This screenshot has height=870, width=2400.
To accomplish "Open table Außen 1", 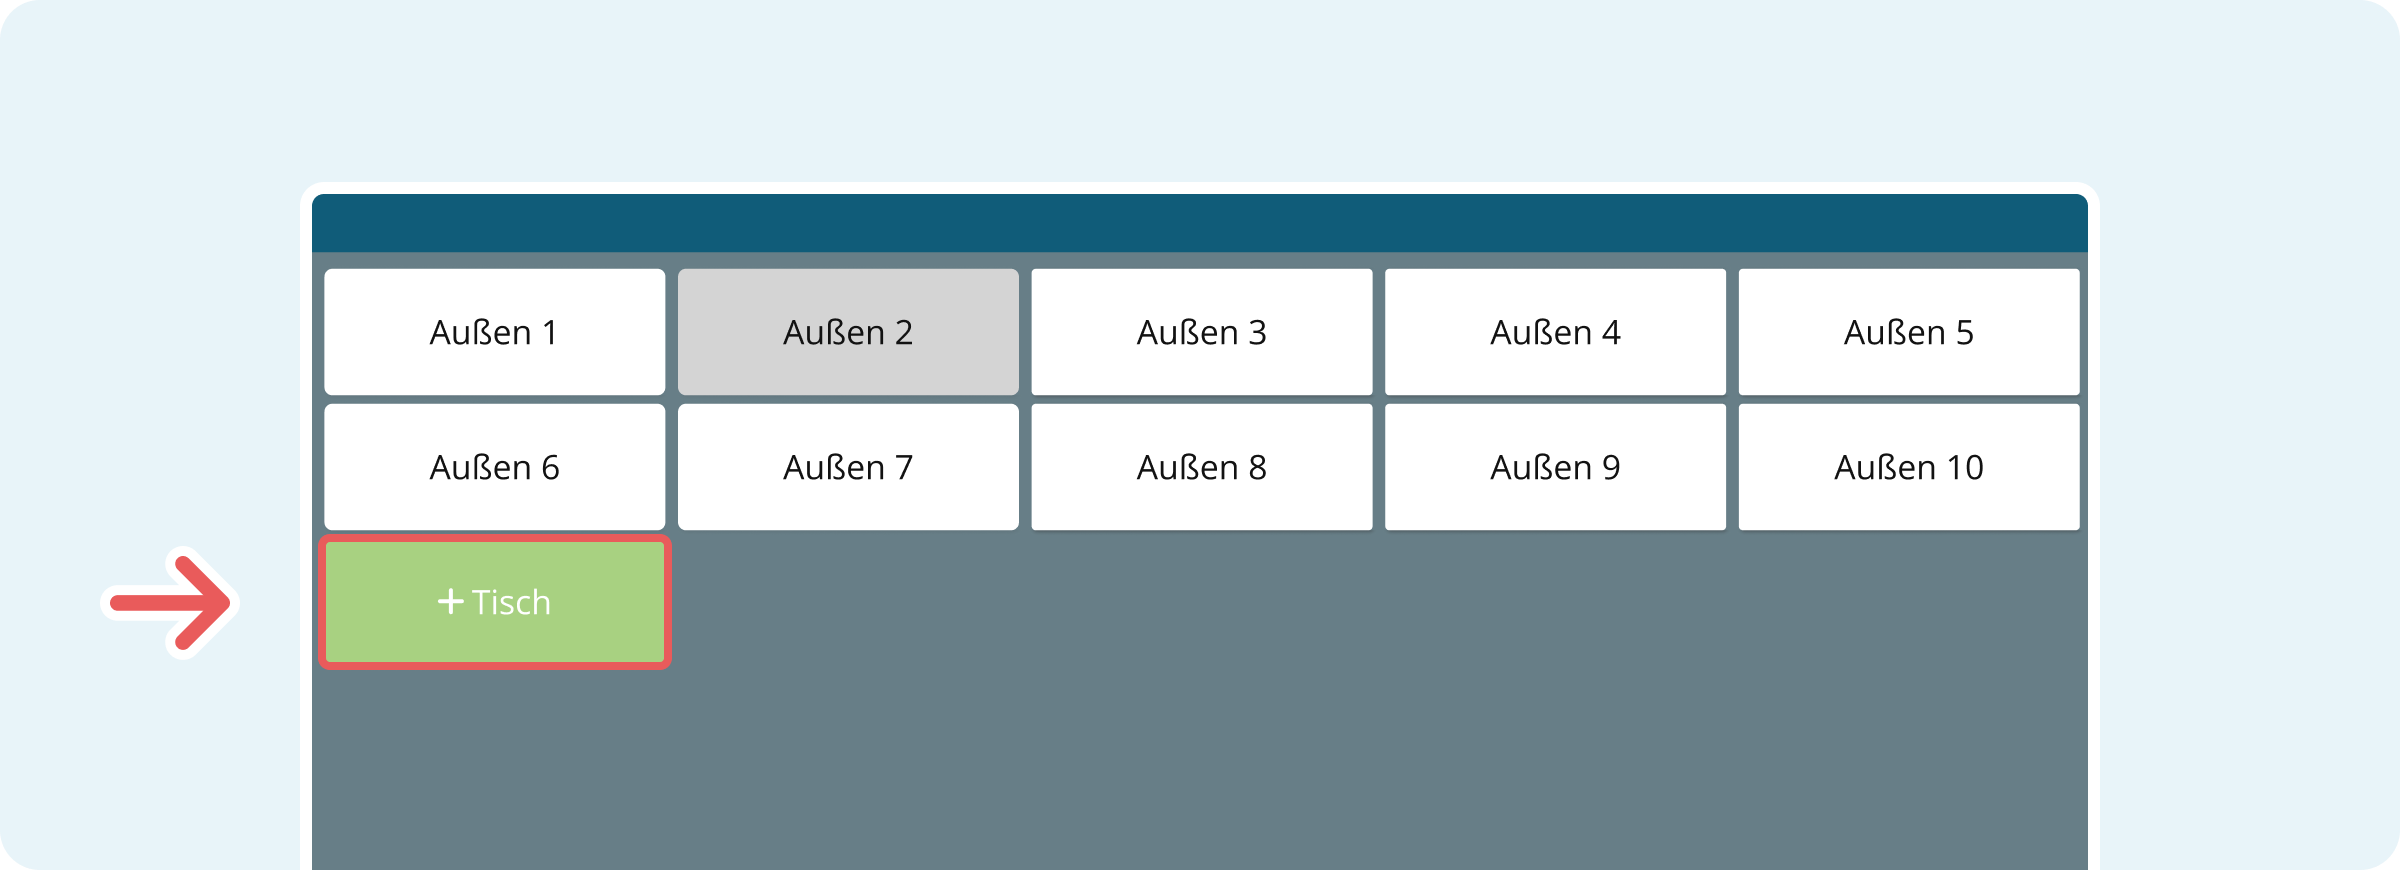I will (494, 332).
